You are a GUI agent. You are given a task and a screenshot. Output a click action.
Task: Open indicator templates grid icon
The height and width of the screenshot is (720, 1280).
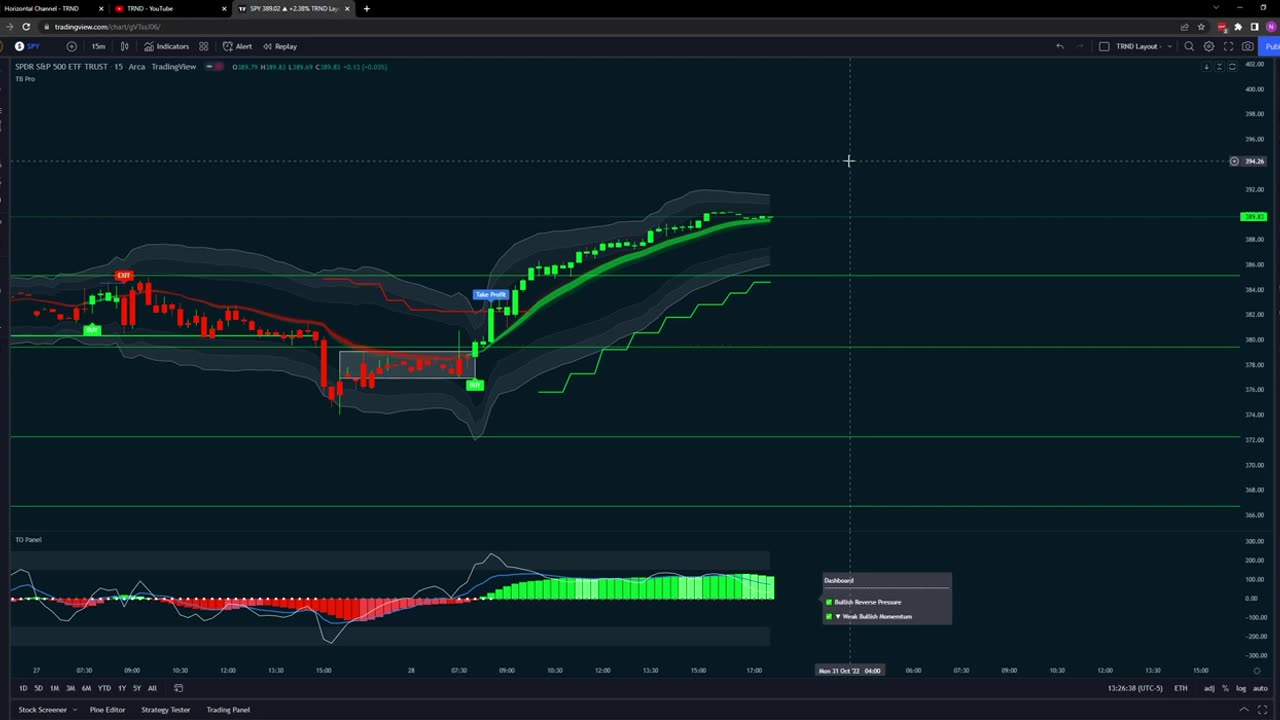point(203,46)
